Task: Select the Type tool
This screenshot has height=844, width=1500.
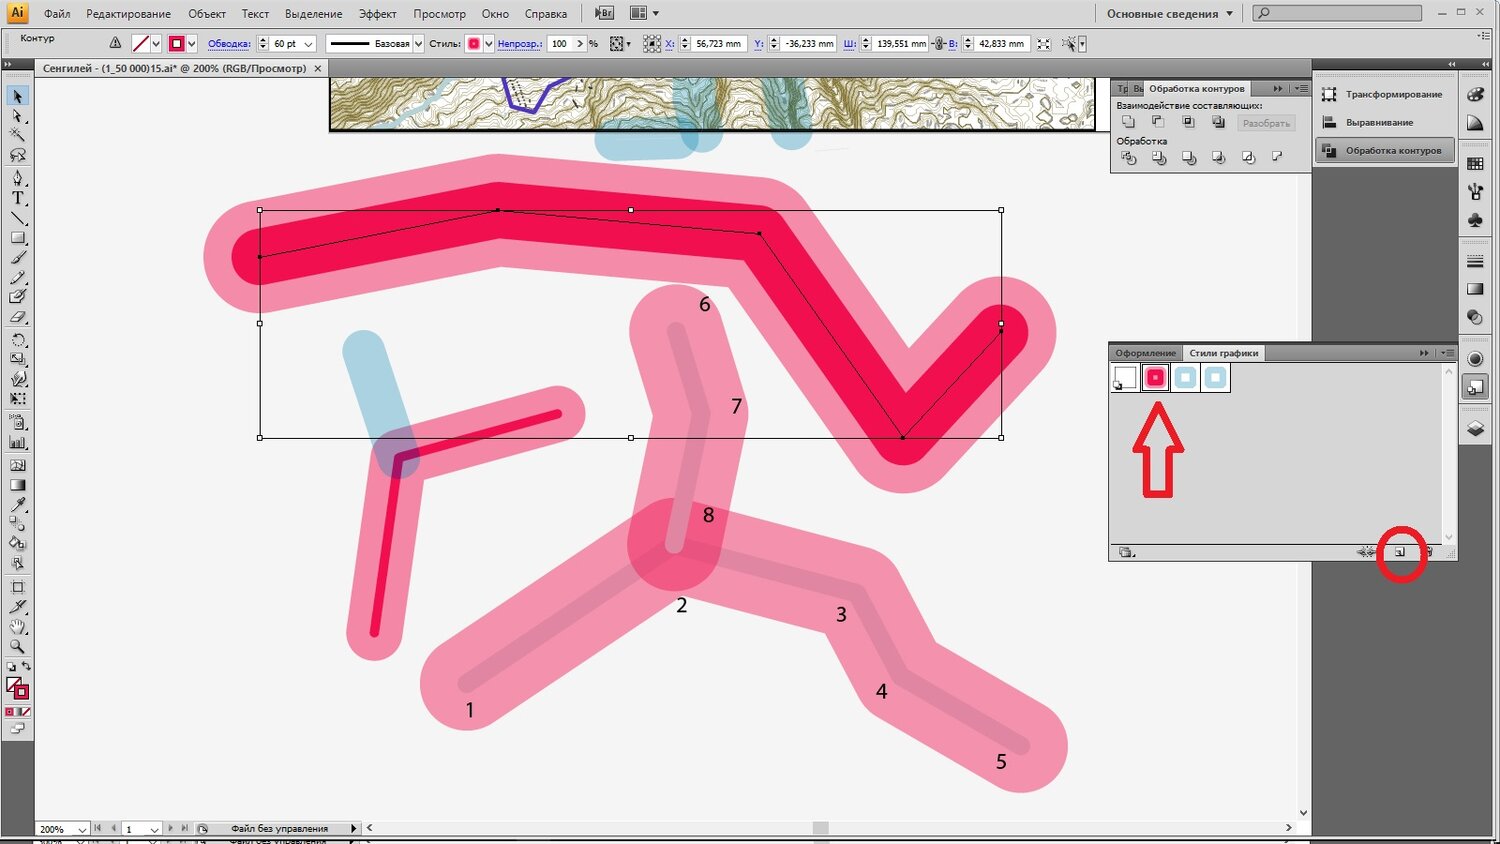Action: [17, 198]
